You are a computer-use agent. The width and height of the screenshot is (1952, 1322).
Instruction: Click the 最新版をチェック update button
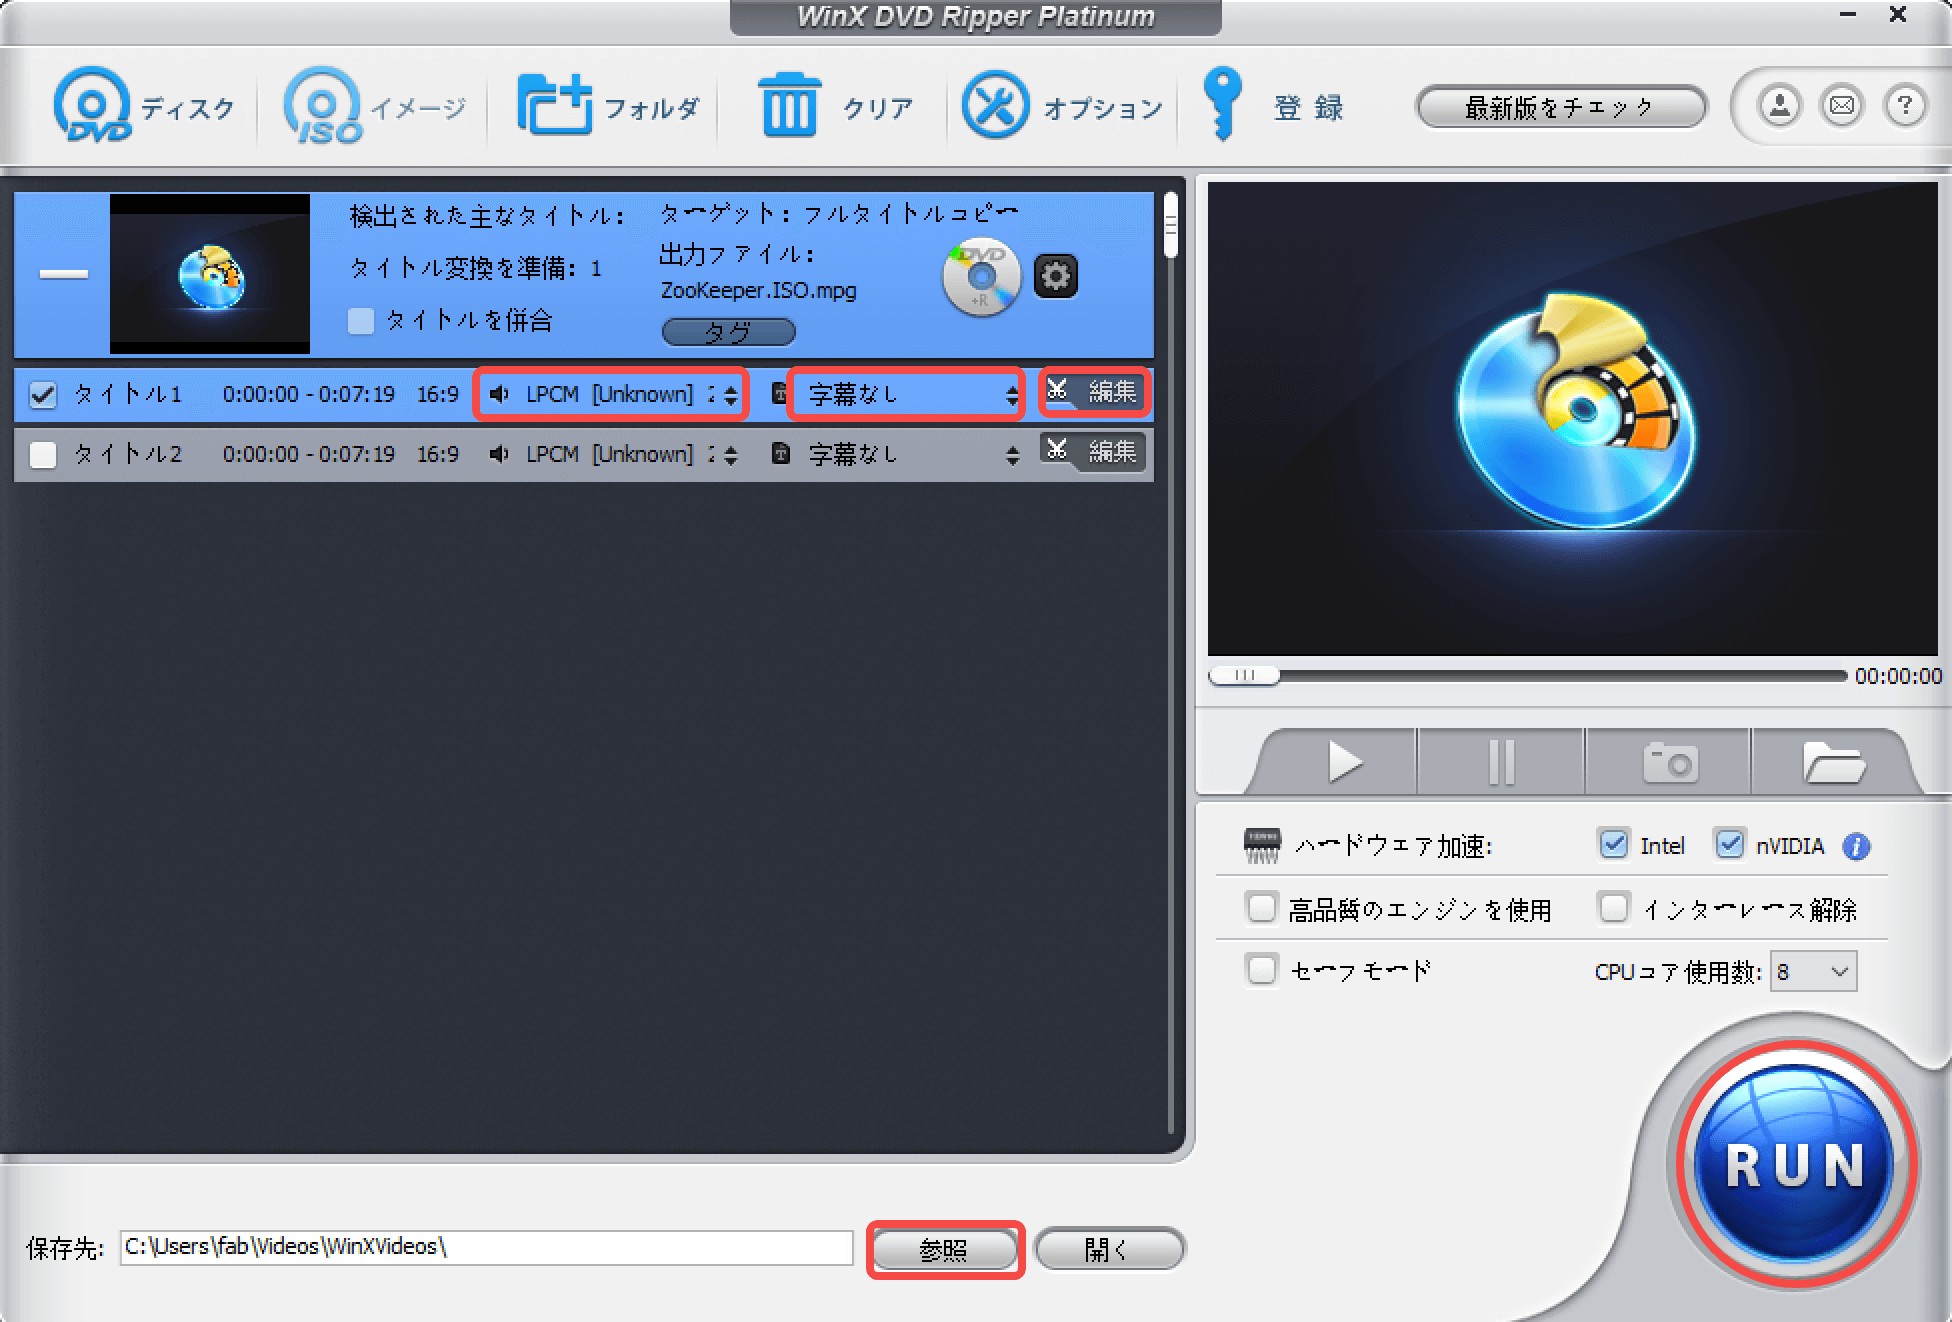(x=1561, y=107)
